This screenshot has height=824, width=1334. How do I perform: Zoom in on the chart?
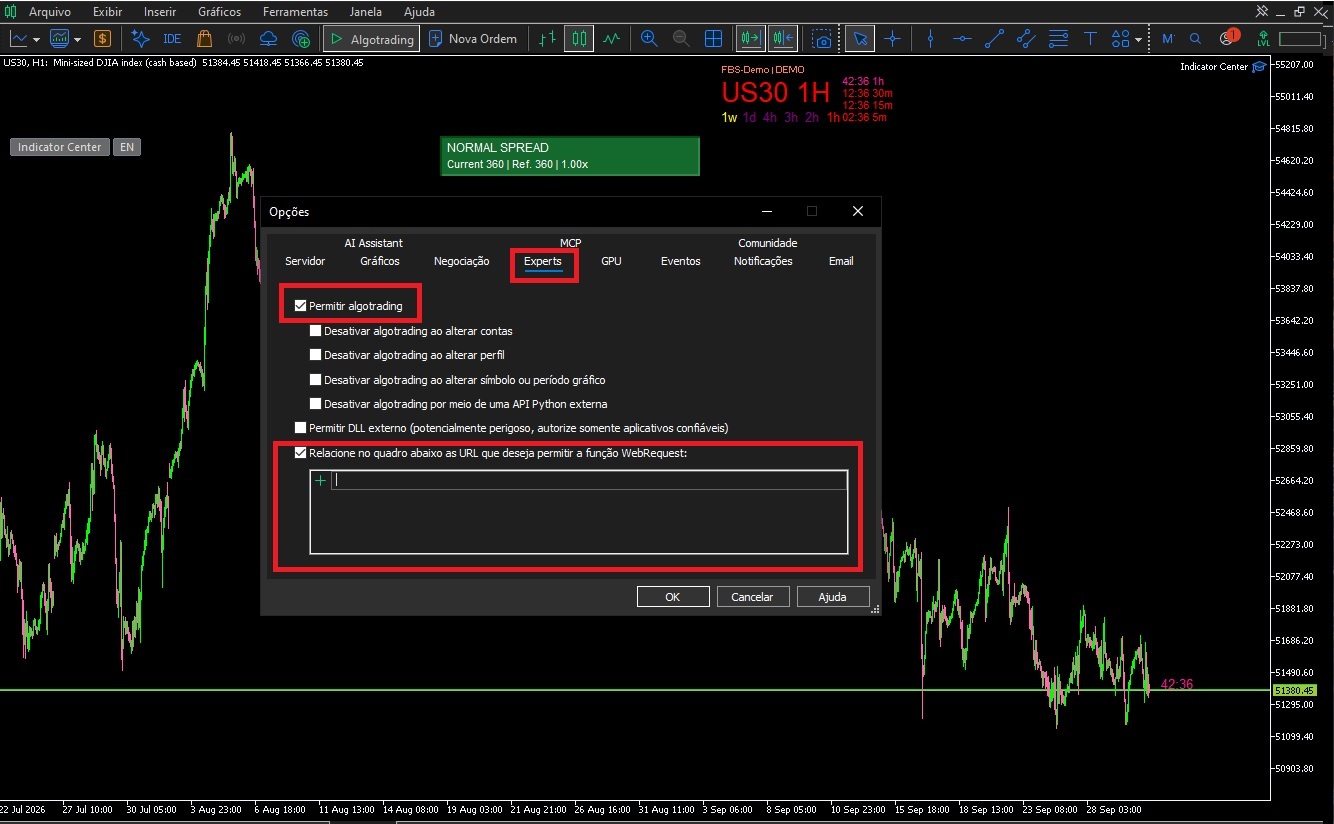649,39
